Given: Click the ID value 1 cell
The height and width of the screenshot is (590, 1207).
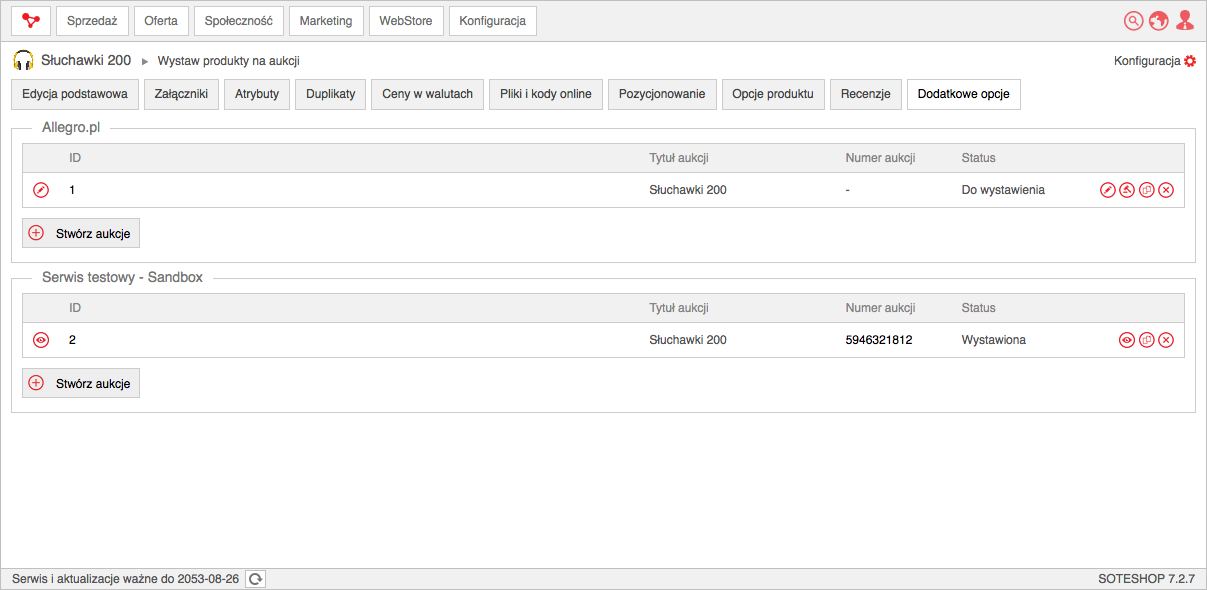Looking at the screenshot, I should coord(72,190).
